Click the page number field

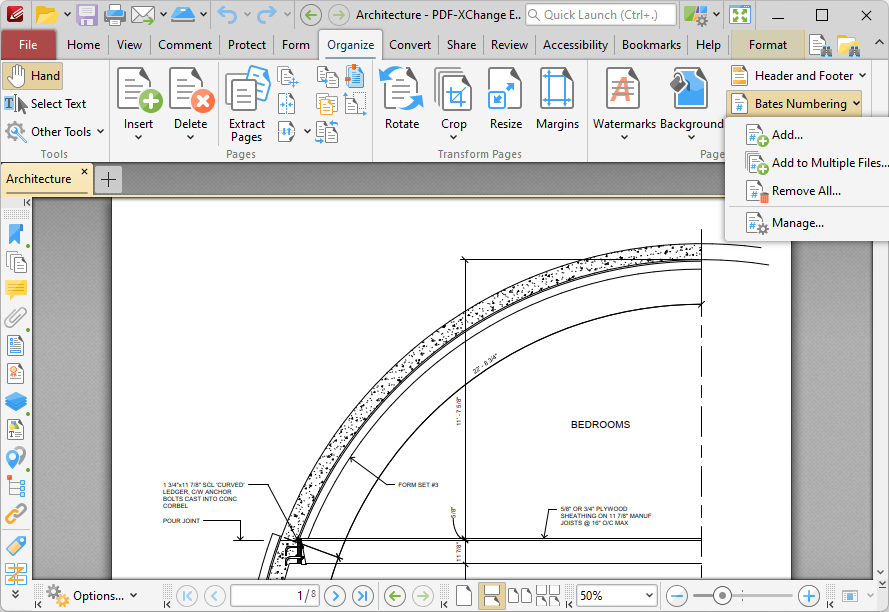pyautogui.click(x=275, y=596)
